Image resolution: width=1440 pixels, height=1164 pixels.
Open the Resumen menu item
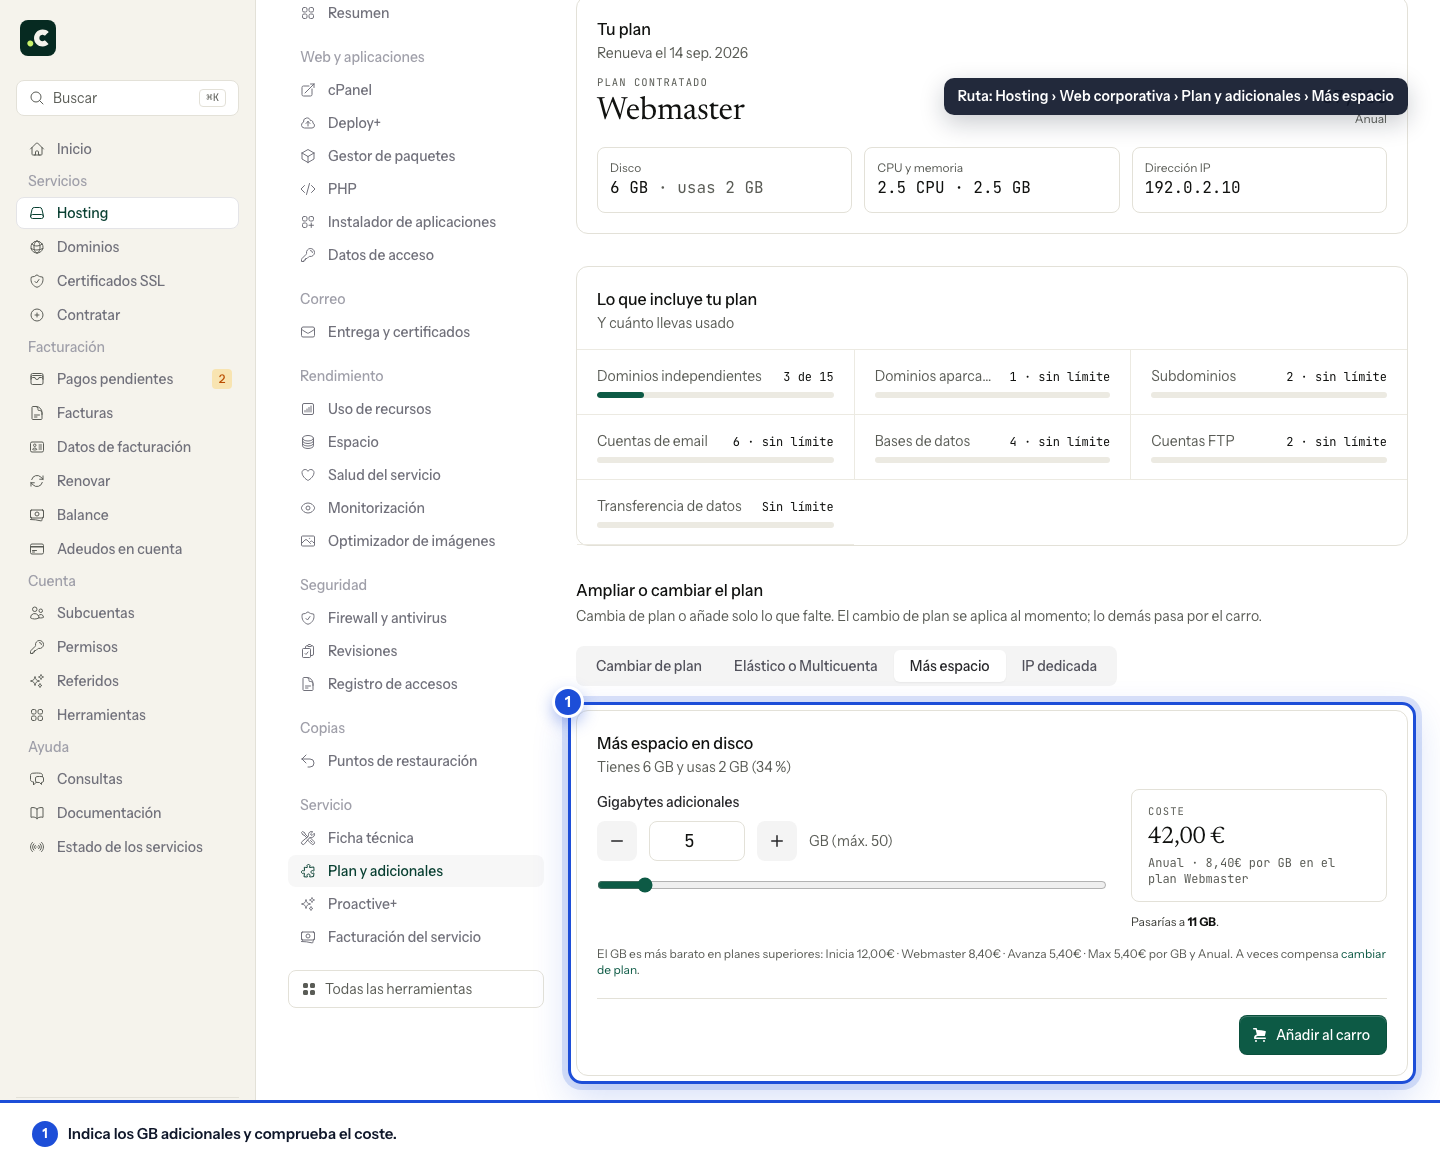pyautogui.click(x=416, y=13)
